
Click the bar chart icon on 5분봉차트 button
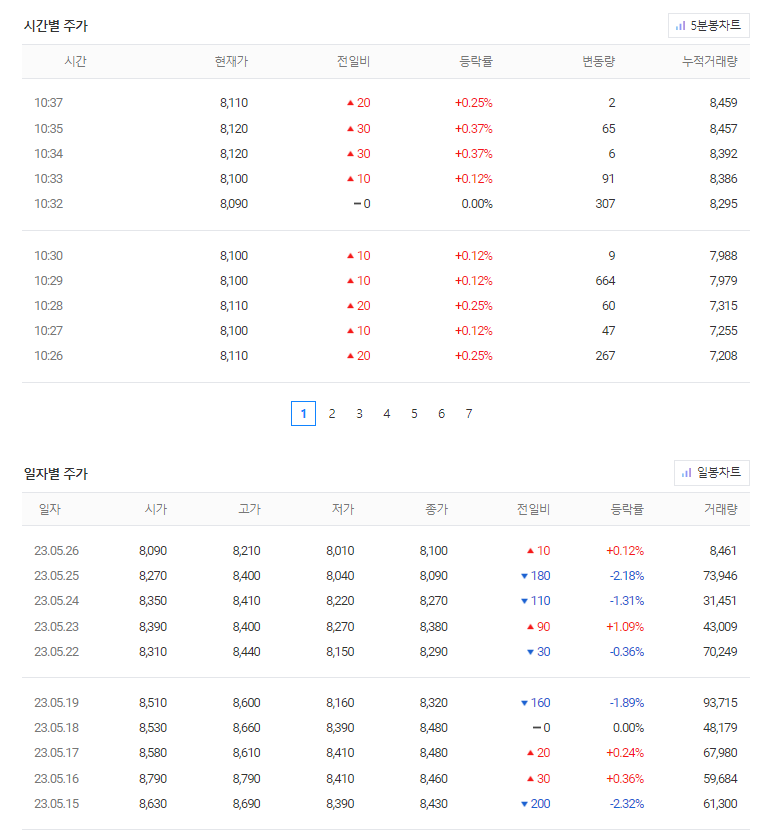tap(682, 25)
